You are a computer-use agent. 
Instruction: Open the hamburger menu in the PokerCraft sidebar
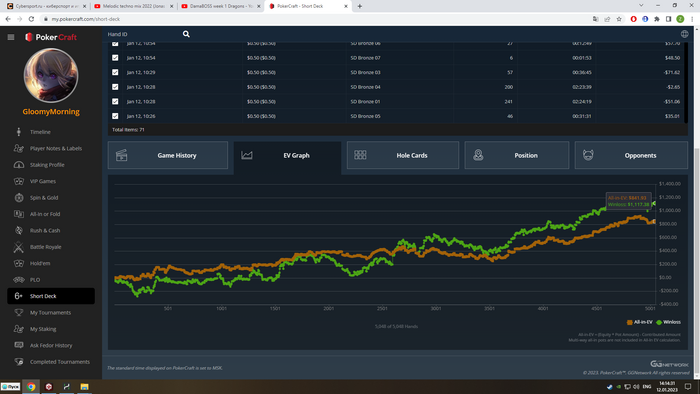[11, 37]
